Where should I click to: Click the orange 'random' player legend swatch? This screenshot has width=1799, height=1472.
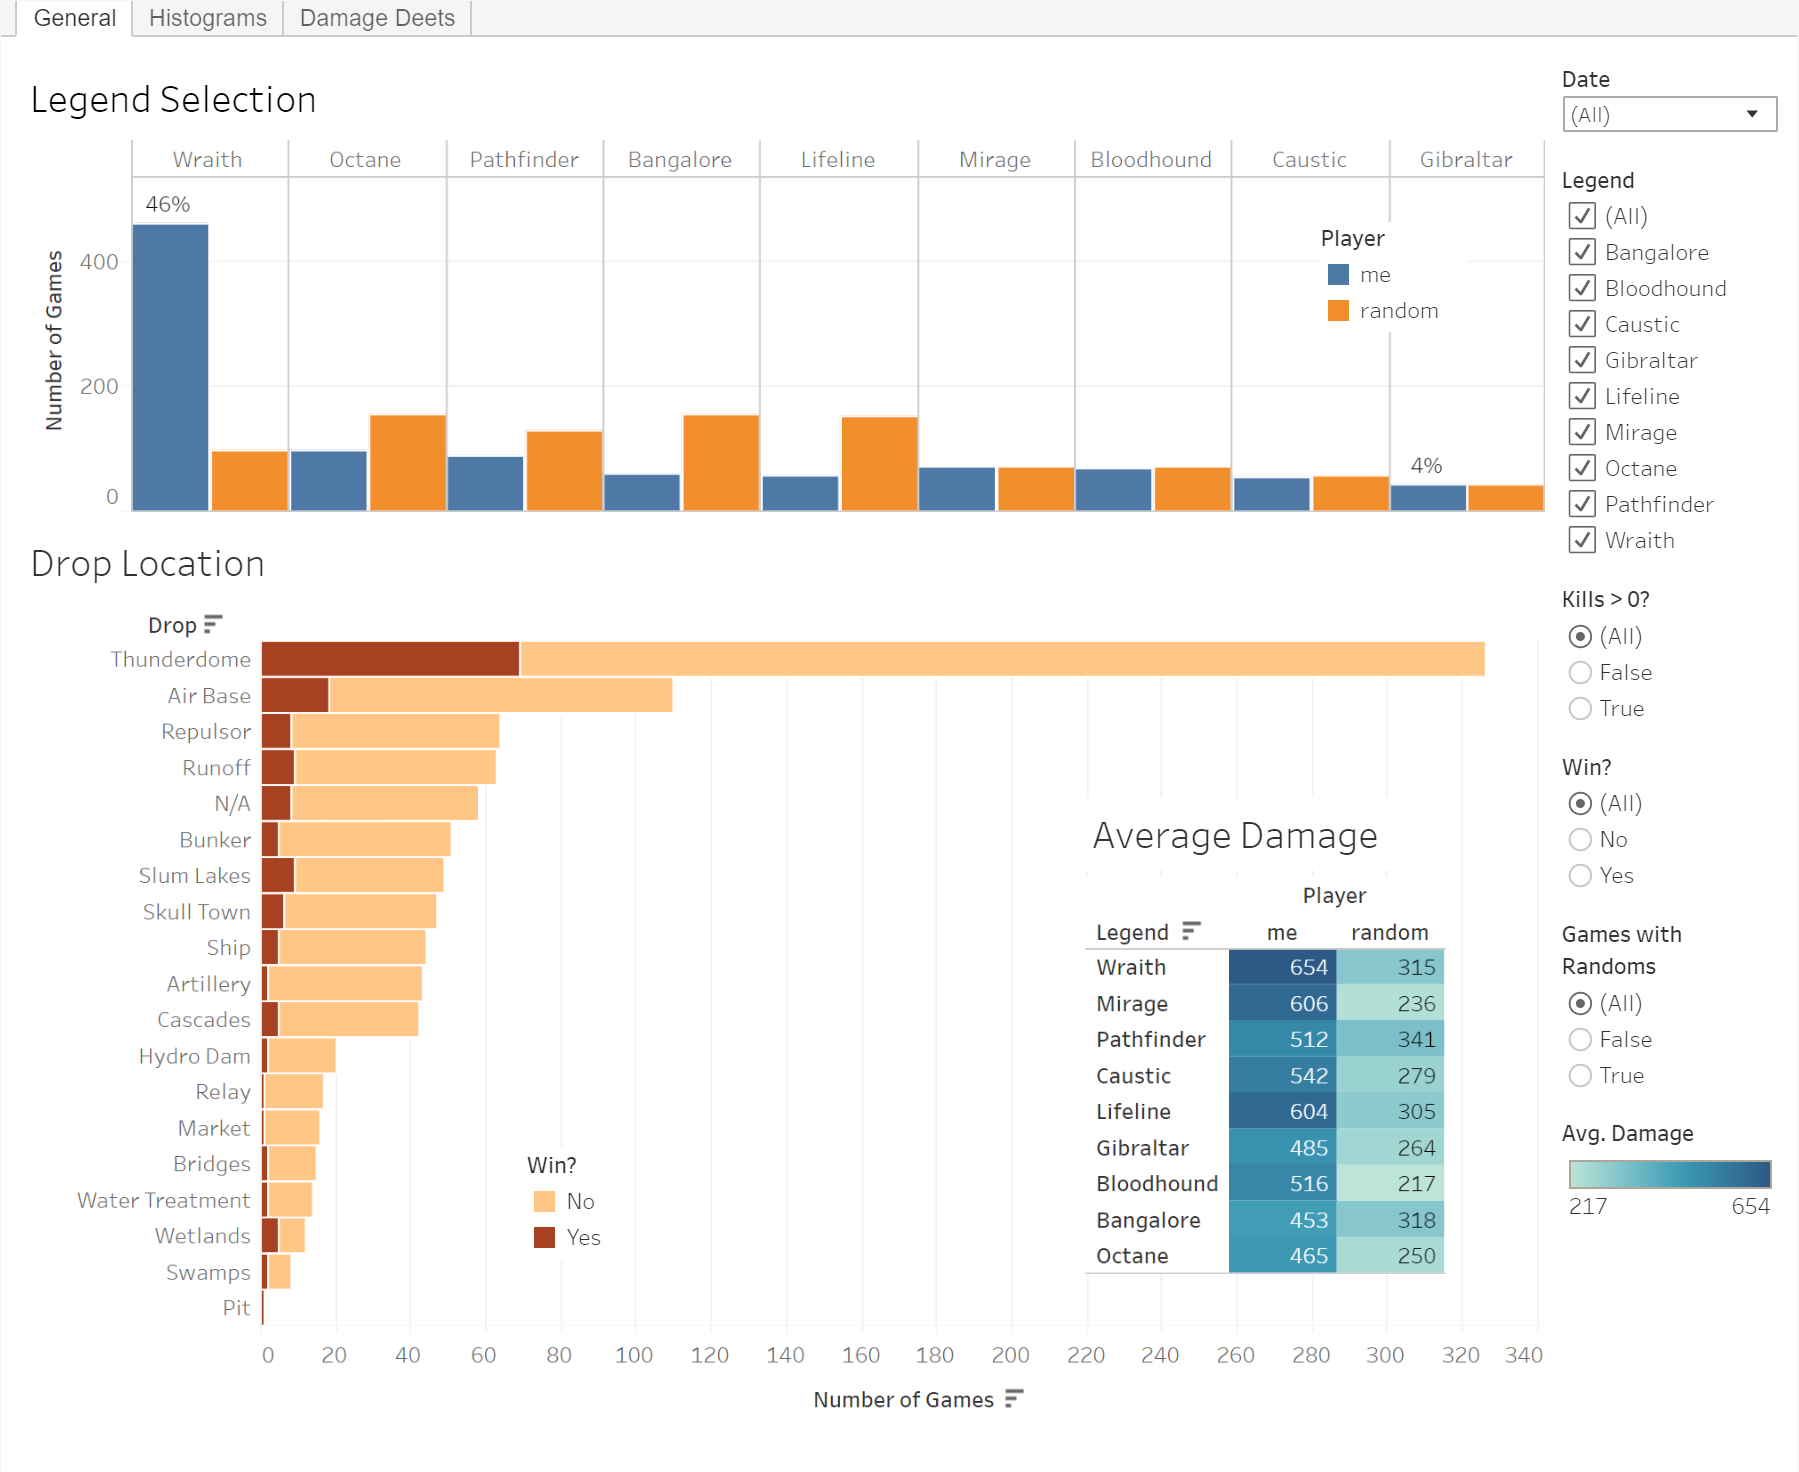1338,311
